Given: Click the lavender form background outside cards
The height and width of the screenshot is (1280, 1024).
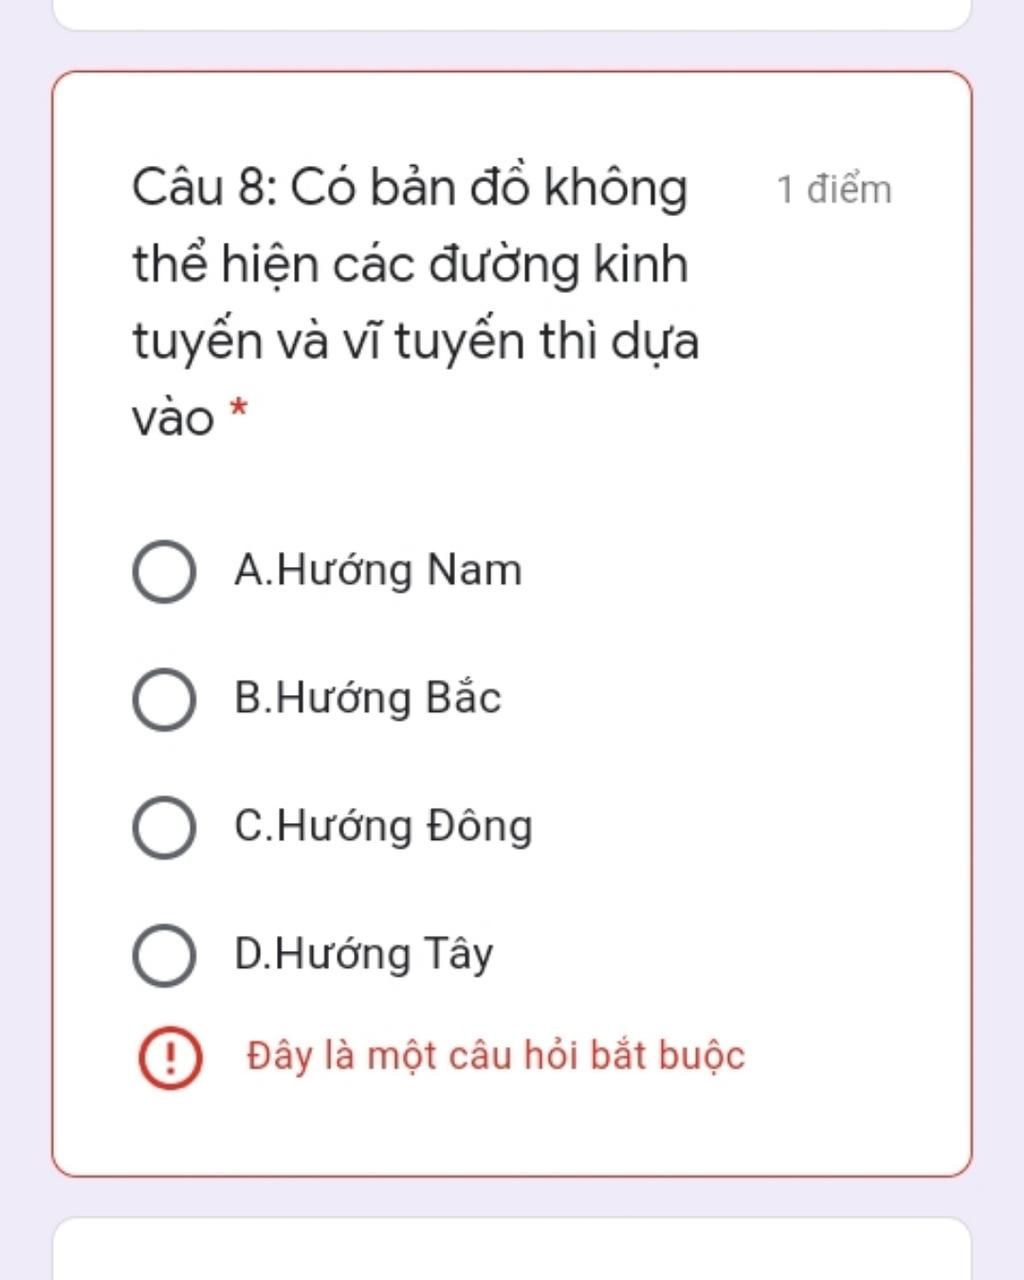Looking at the screenshot, I should click(24, 640).
